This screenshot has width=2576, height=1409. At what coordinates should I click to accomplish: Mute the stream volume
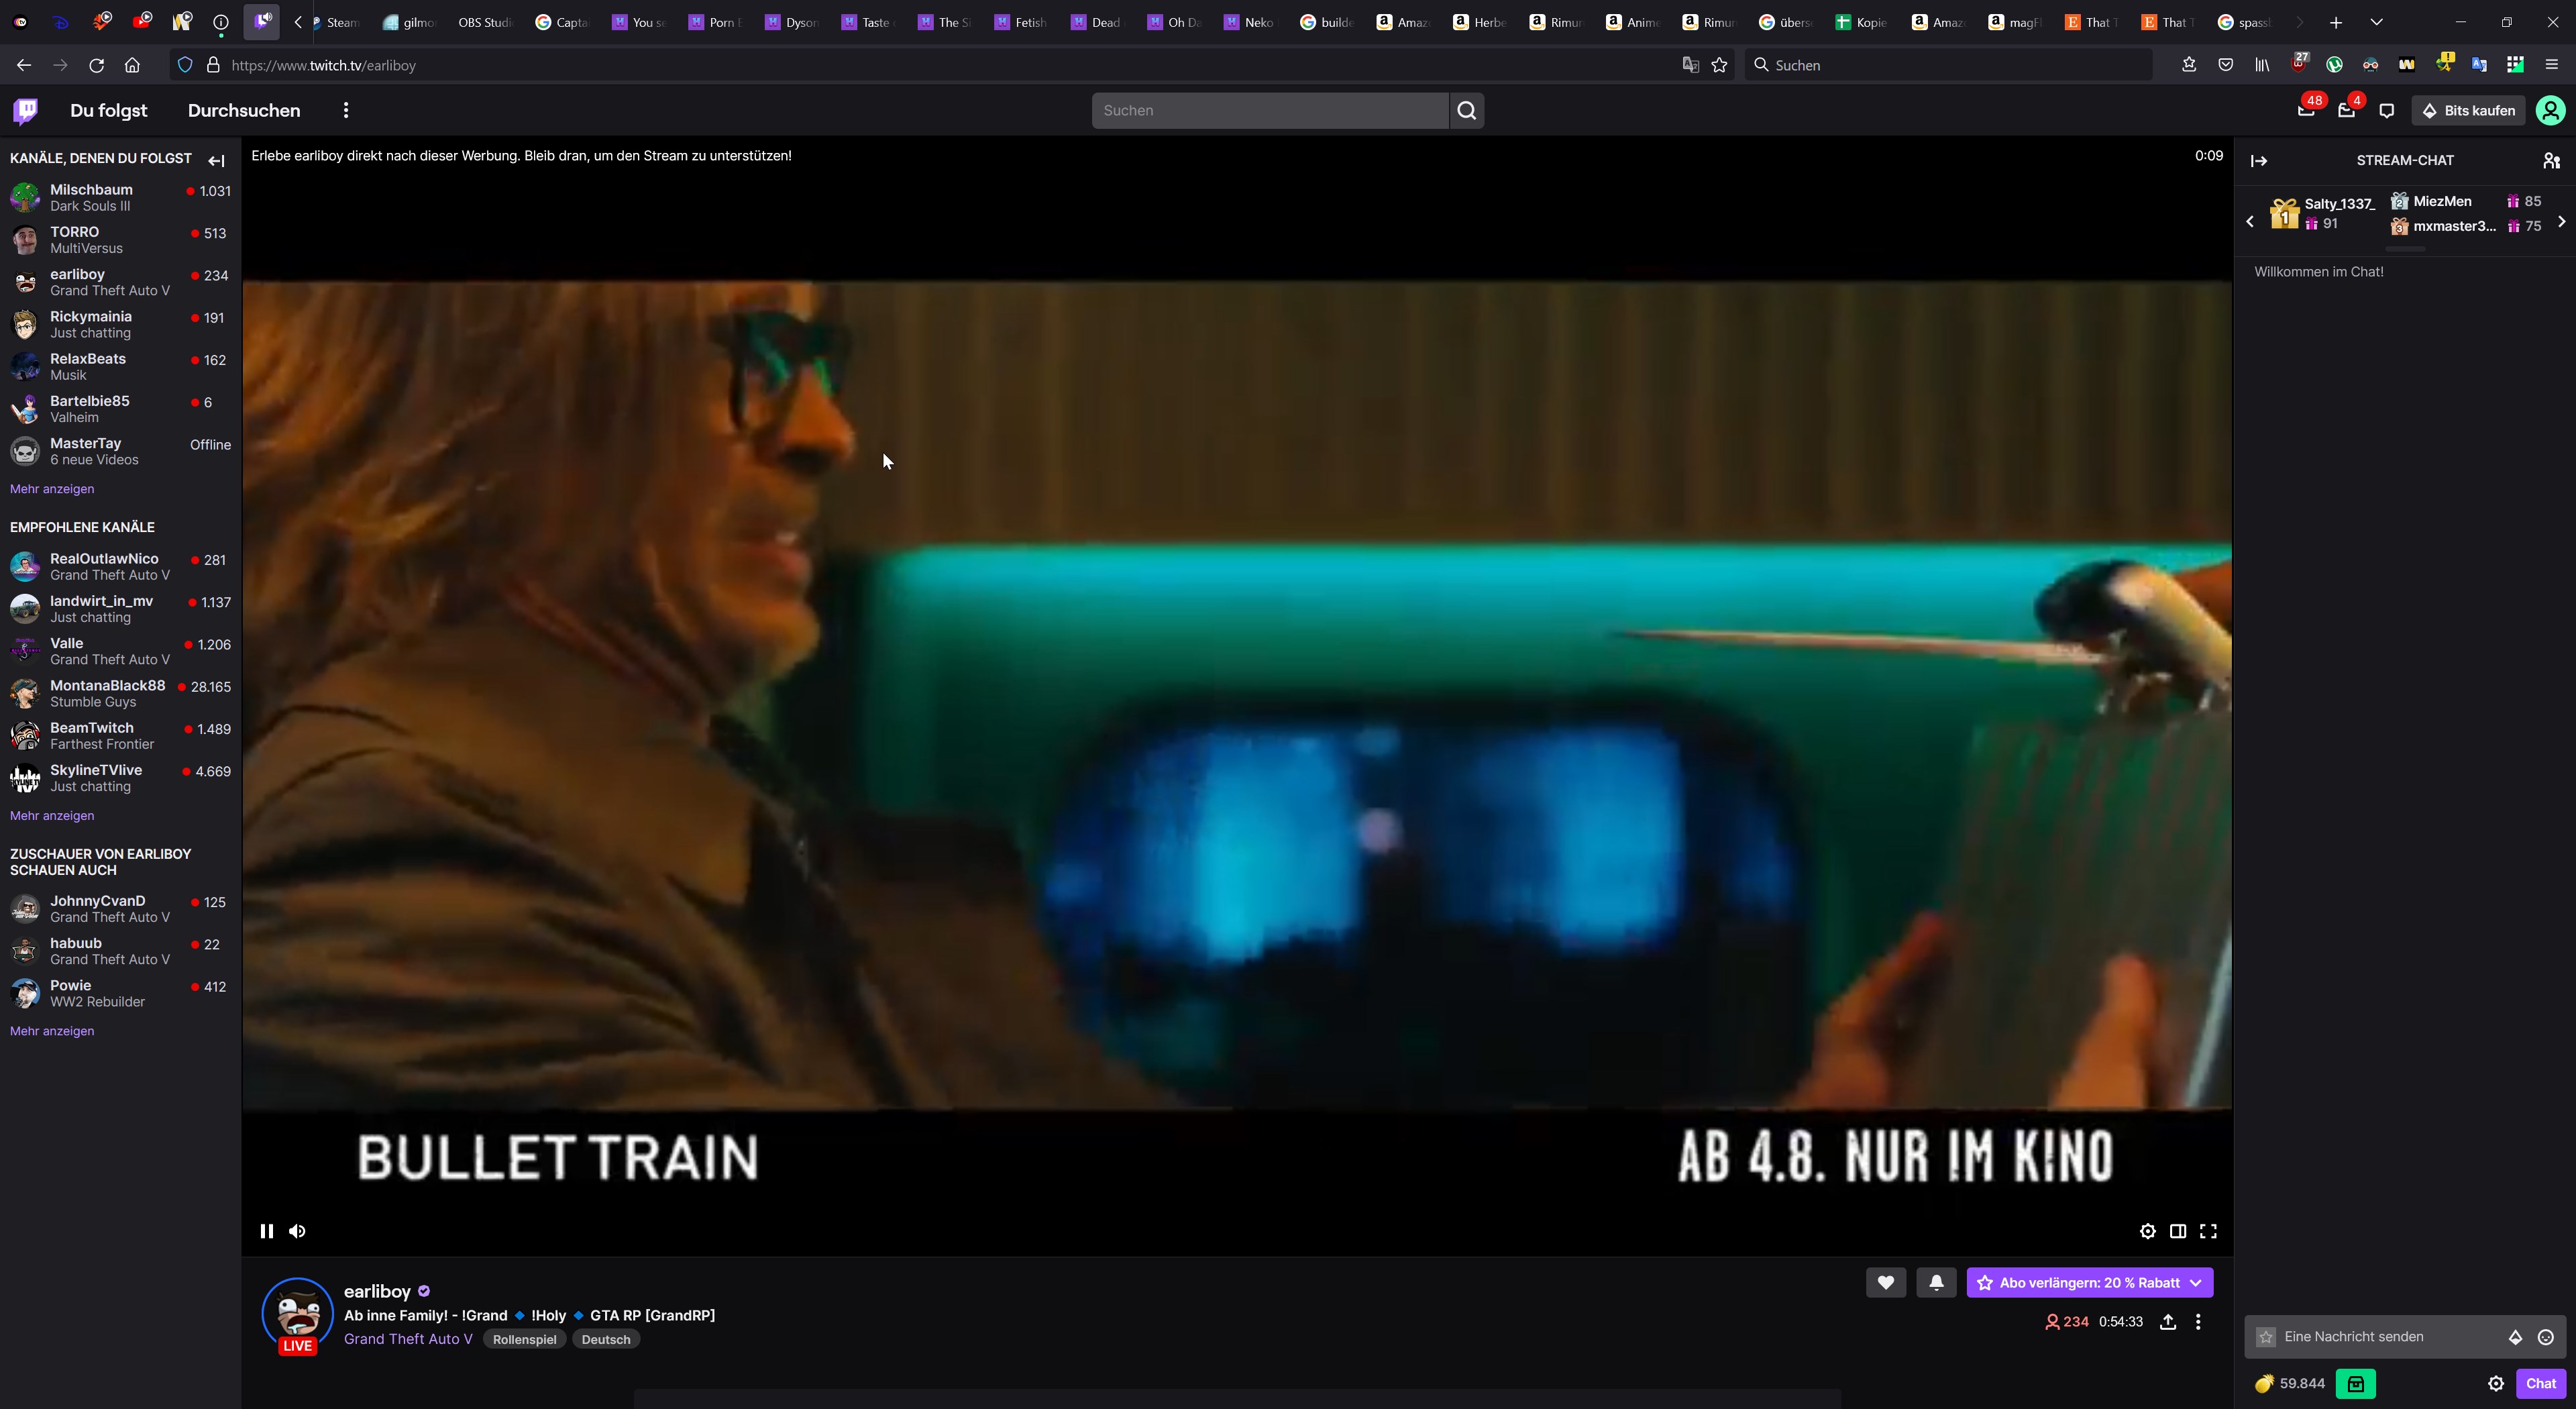pyautogui.click(x=297, y=1231)
